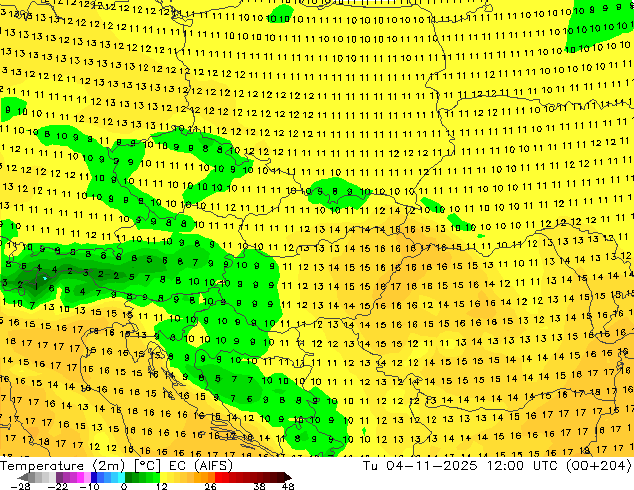This screenshot has height=490, width=634.
Task: Click the small cyan spot in the Alps
Action: (x=44, y=278)
